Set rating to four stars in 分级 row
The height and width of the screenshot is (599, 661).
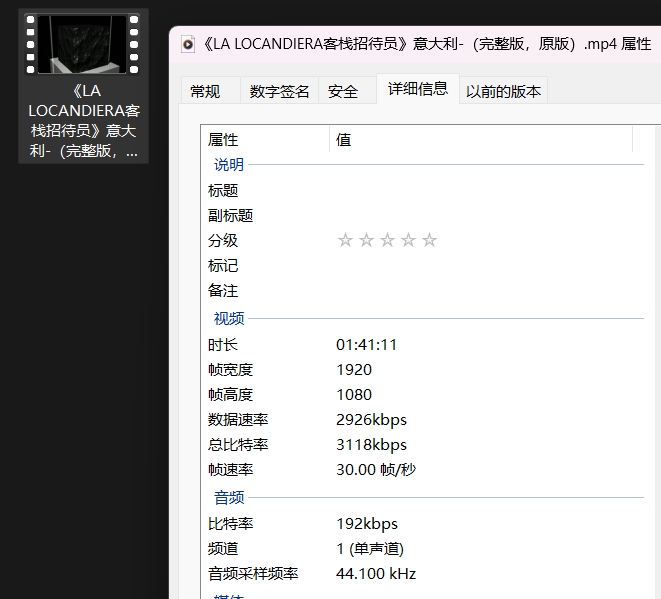coord(408,240)
